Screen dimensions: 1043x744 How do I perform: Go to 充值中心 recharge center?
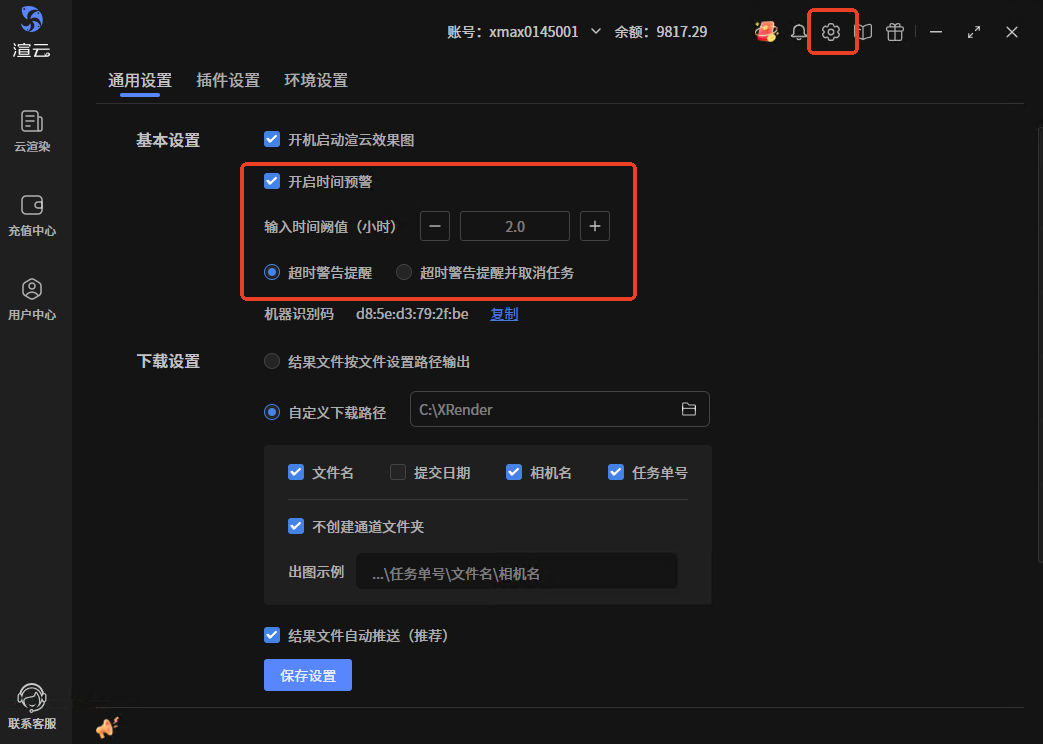pyautogui.click(x=32, y=214)
